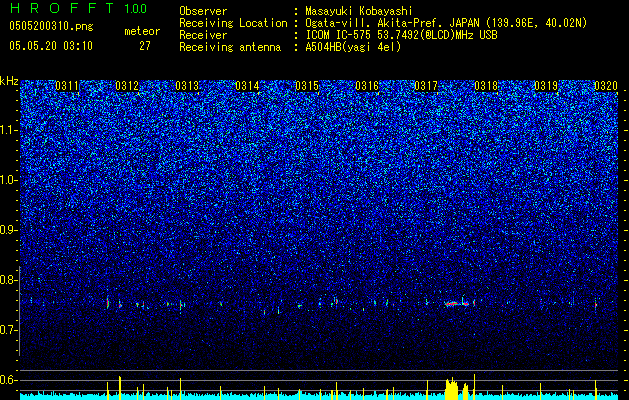Click the date stamp 05.05.20 03:10
The height and width of the screenshot is (400, 629).
[x=51, y=46]
